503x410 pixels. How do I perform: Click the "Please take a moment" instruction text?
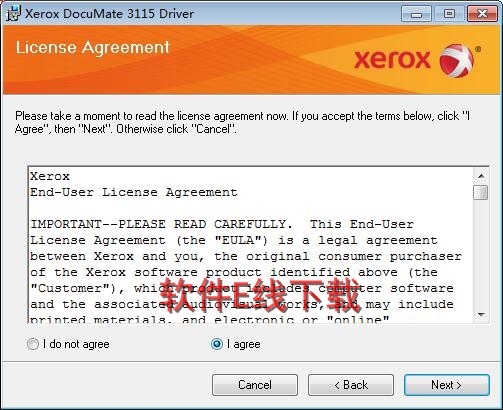pyautogui.click(x=243, y=122)
